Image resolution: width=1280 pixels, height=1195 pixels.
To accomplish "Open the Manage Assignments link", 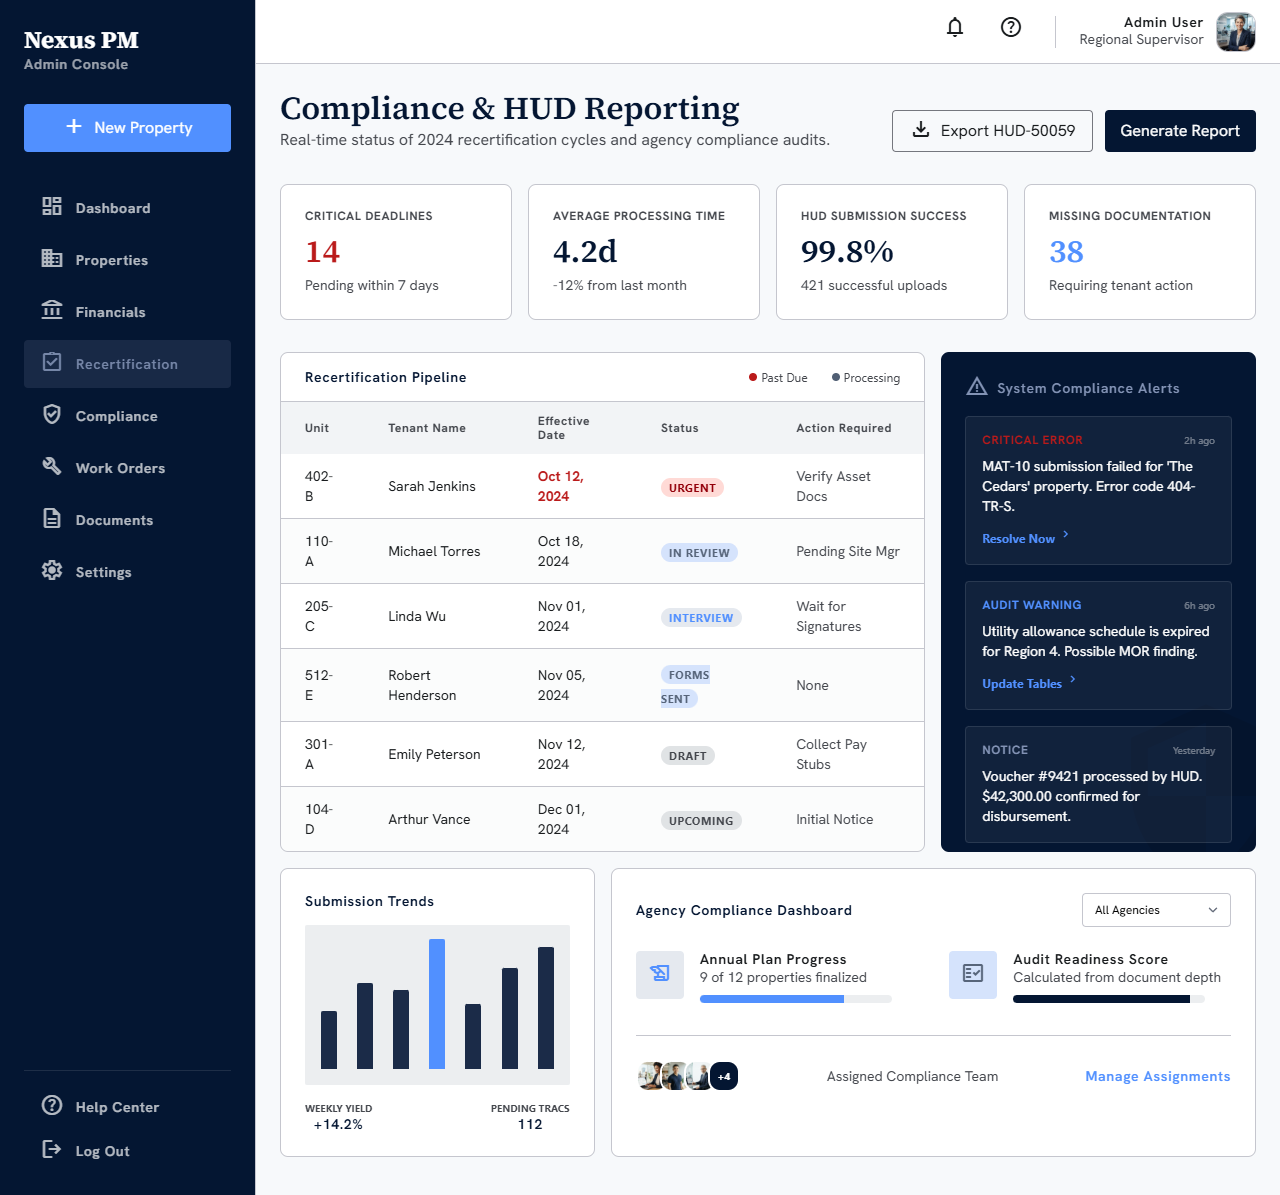I will 1158,1077.
